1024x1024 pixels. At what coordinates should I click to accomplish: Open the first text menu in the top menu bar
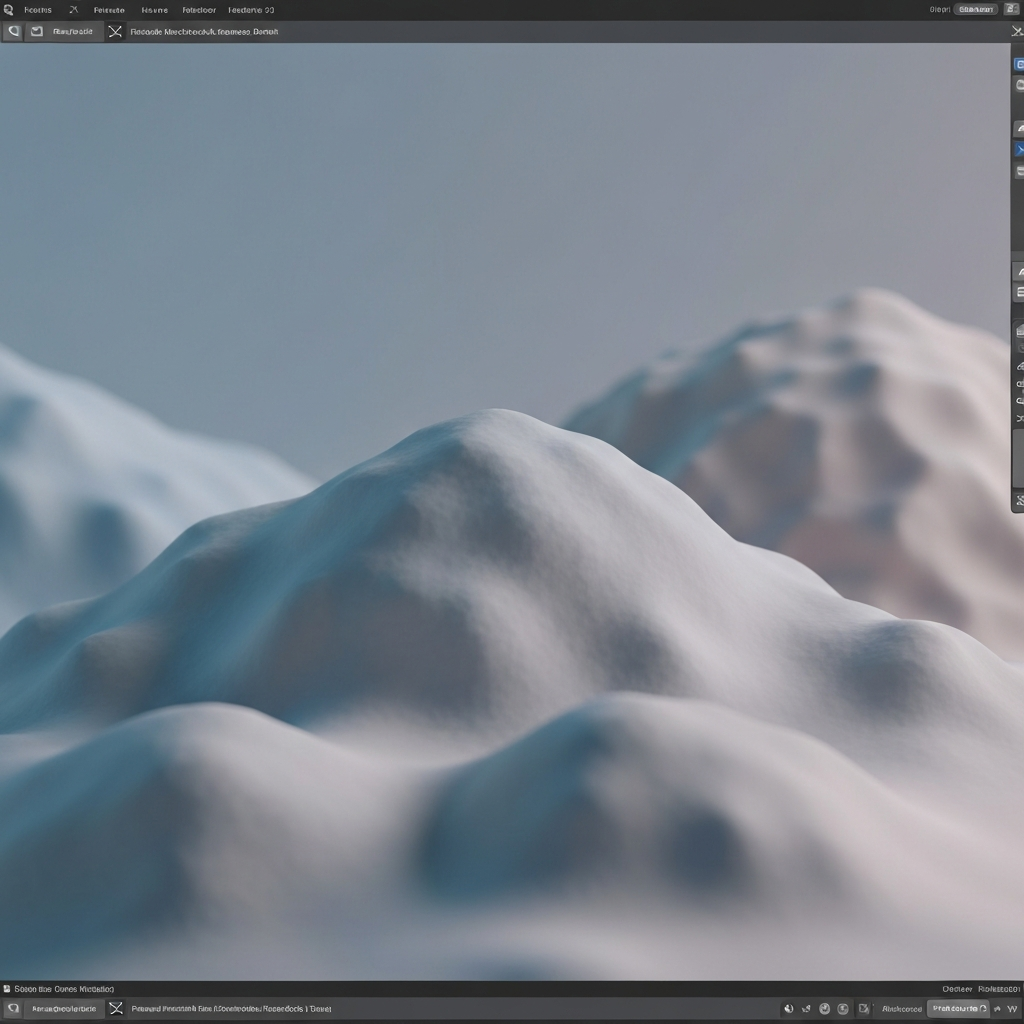[37, 10]
